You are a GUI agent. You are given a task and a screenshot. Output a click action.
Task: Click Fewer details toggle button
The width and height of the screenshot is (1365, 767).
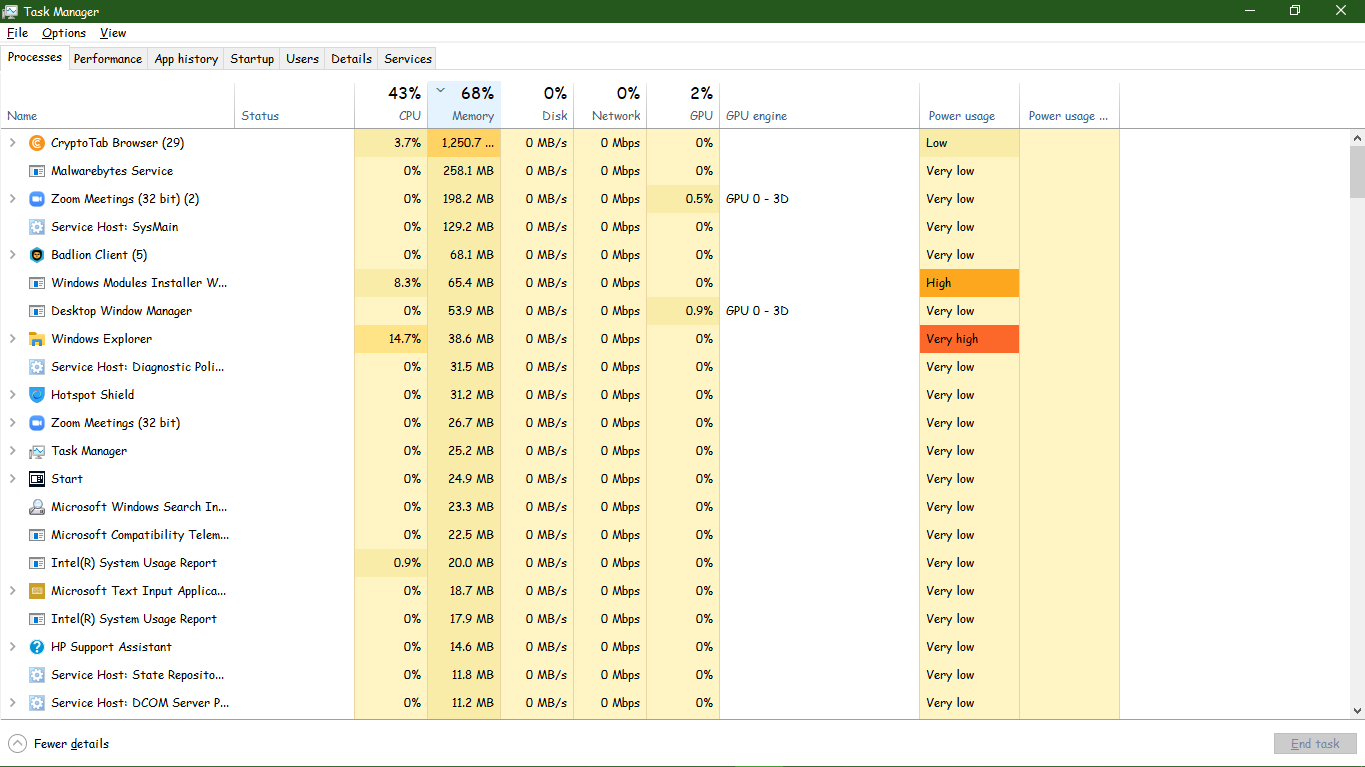pyautogui.click(x=59, y=744)
